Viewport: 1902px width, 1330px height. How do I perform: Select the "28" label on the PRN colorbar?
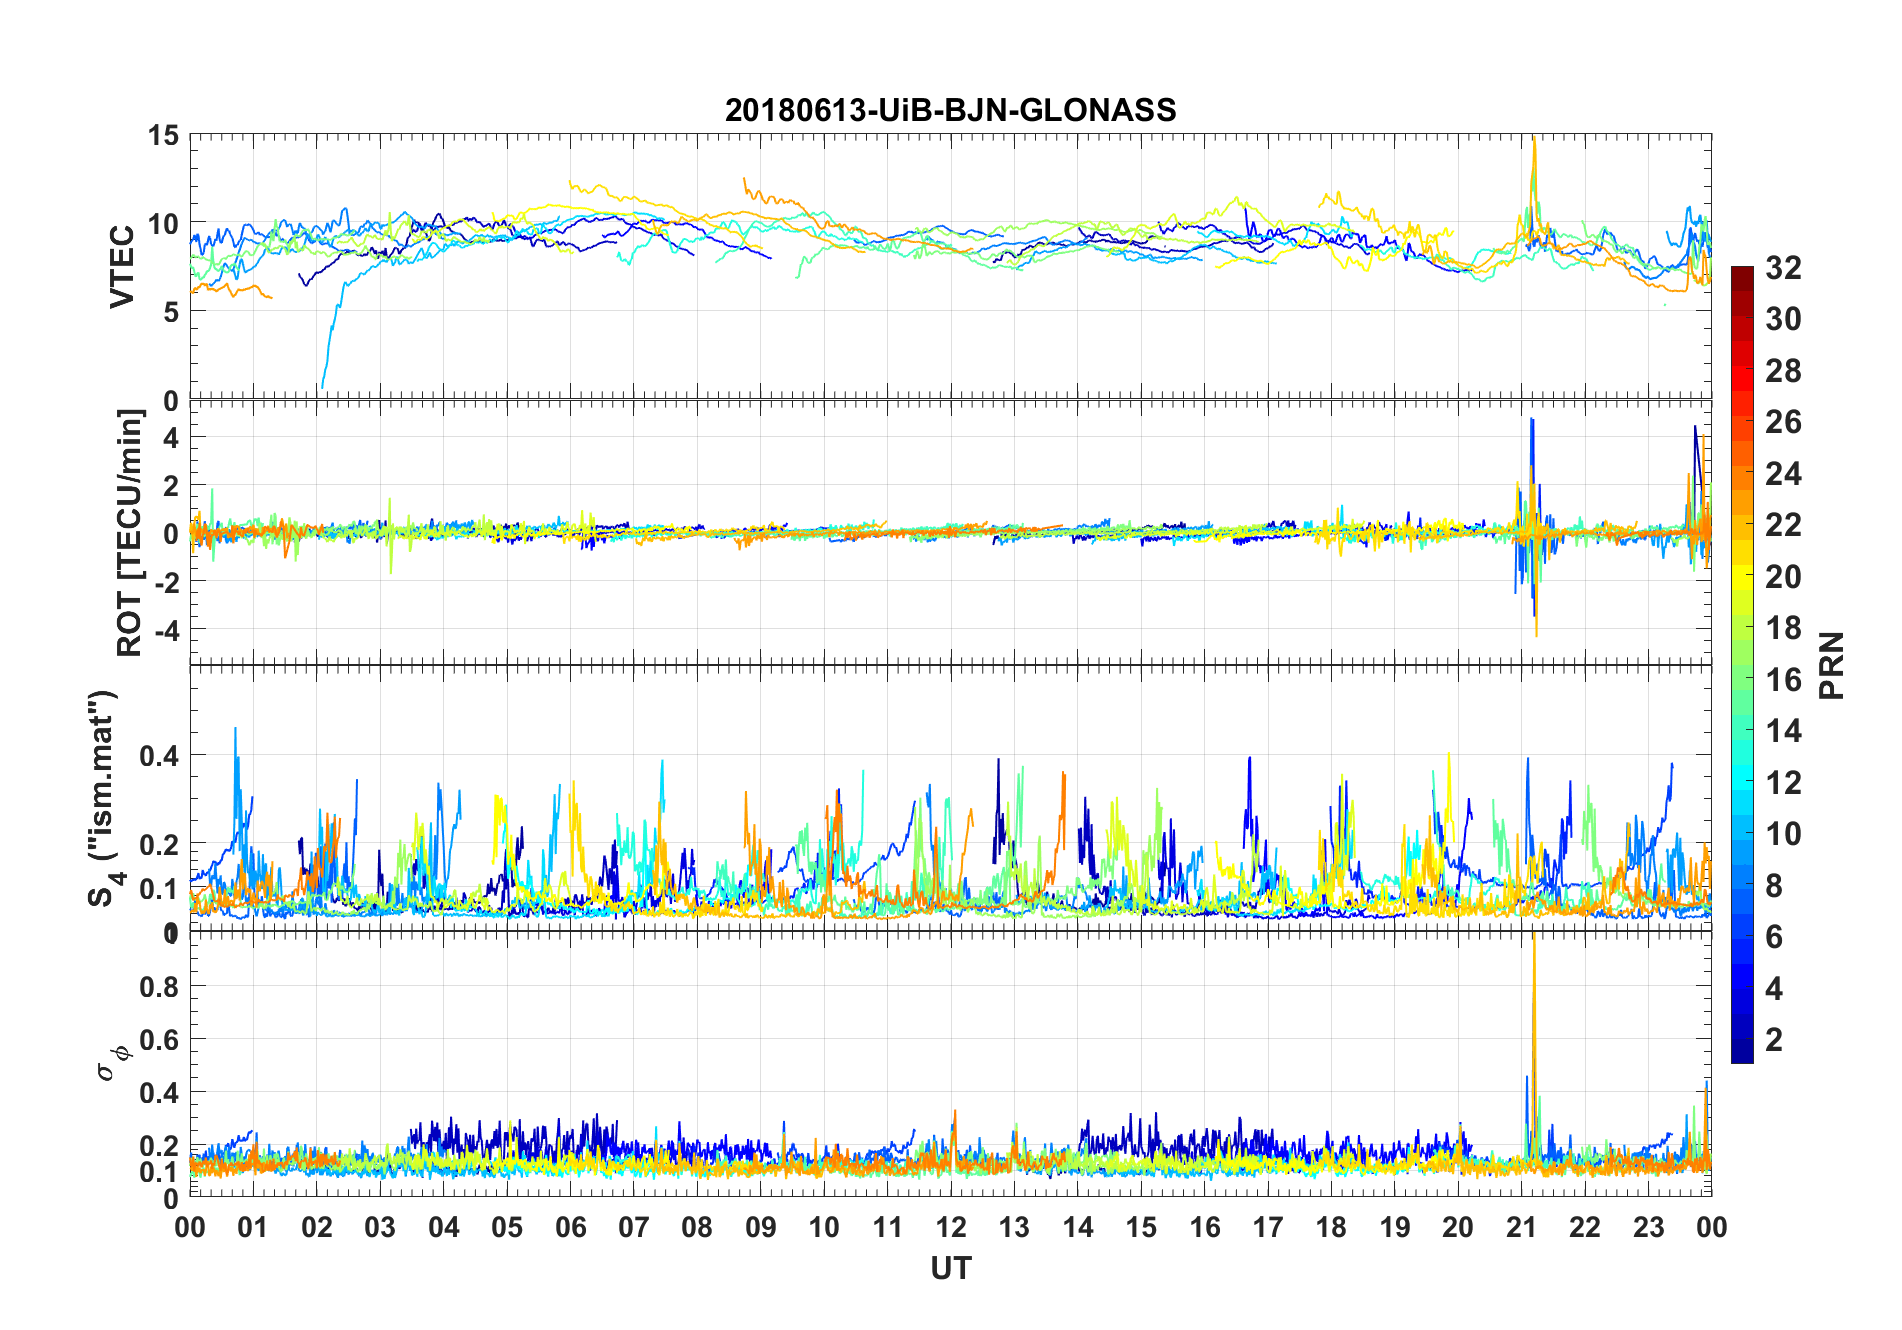(x=1783, y=371)
